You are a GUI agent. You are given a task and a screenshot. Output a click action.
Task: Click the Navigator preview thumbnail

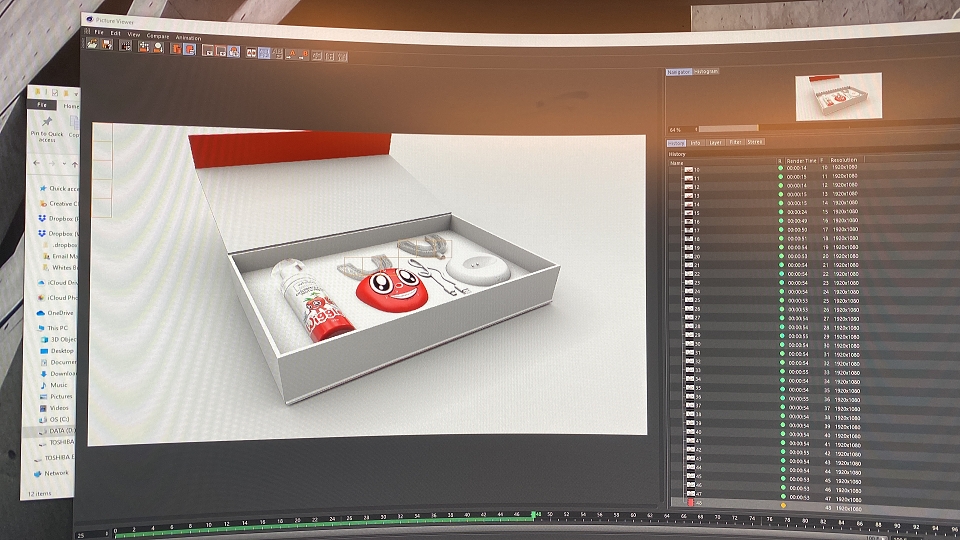pyautogui.click(x=838, y=96)
